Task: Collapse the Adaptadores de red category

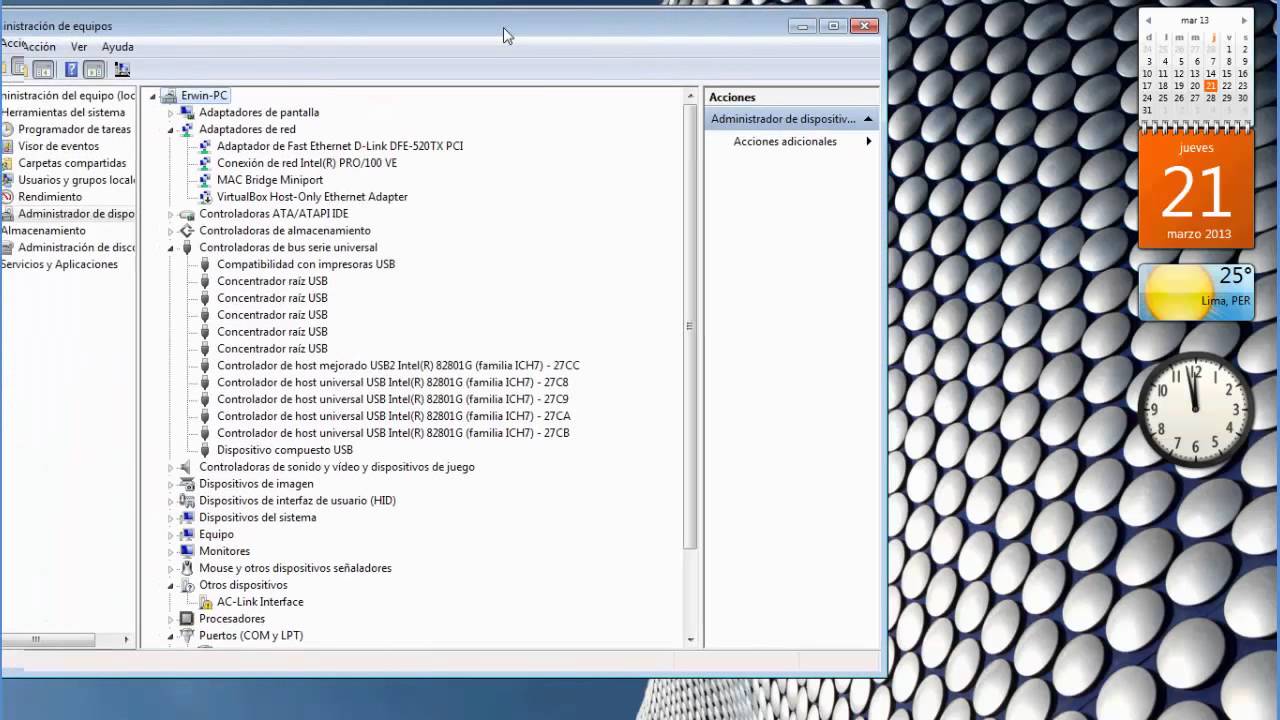Action: 171,130
